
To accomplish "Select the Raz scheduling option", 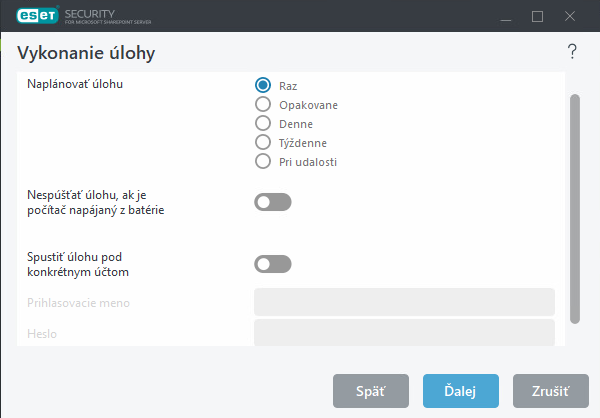I will 264,85.
